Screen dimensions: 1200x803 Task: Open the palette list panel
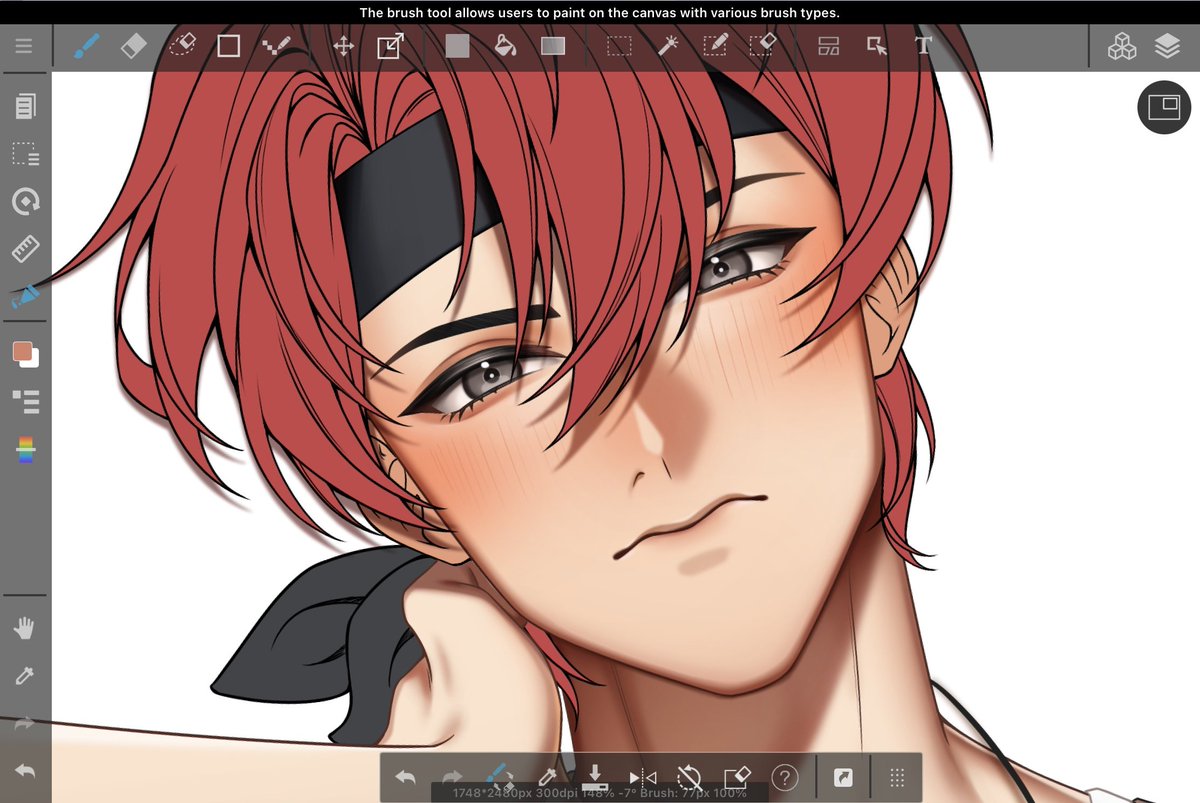pos(25,402)
